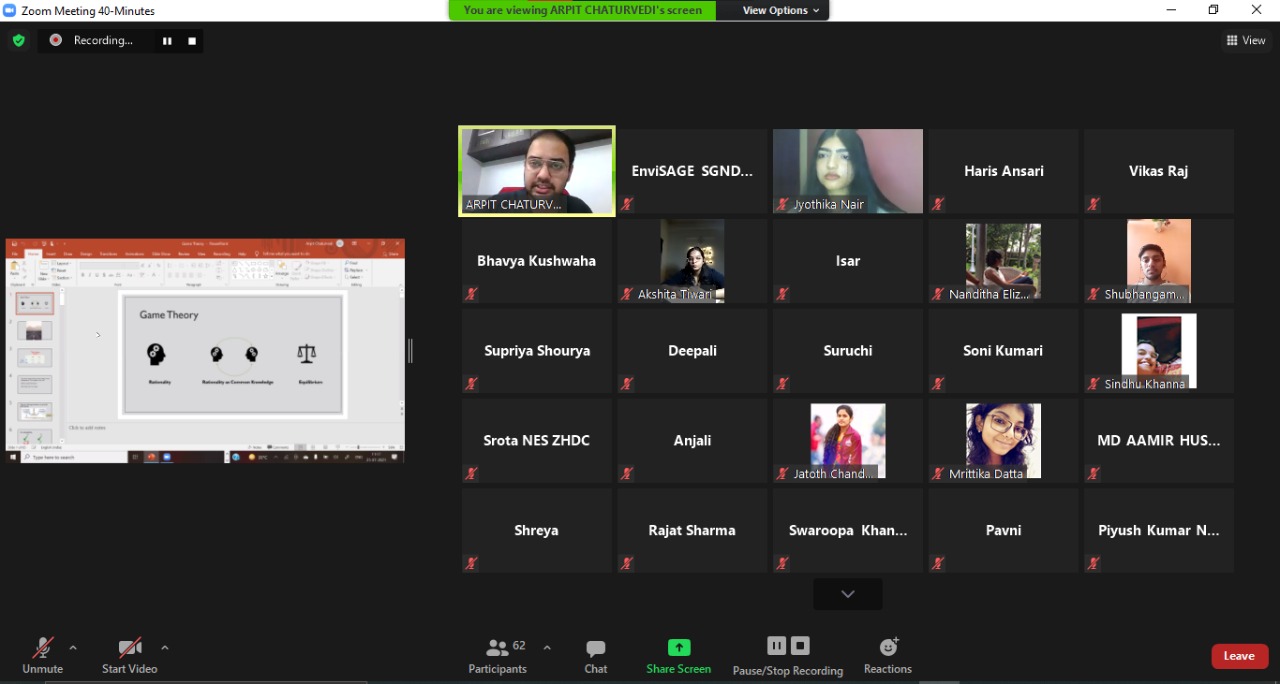Click the green Share Screen icon

tap(679, 648)
